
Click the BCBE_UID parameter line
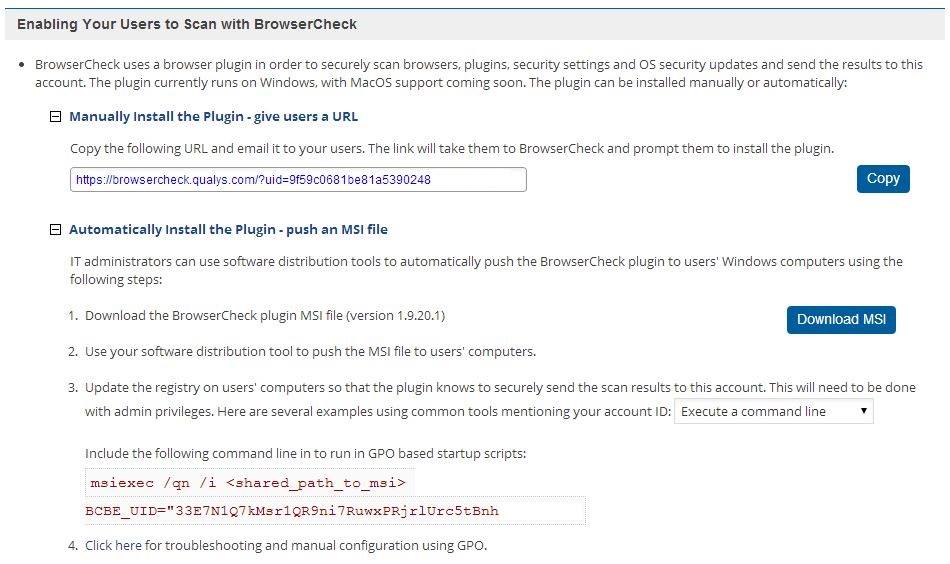[x=292, y=511]
